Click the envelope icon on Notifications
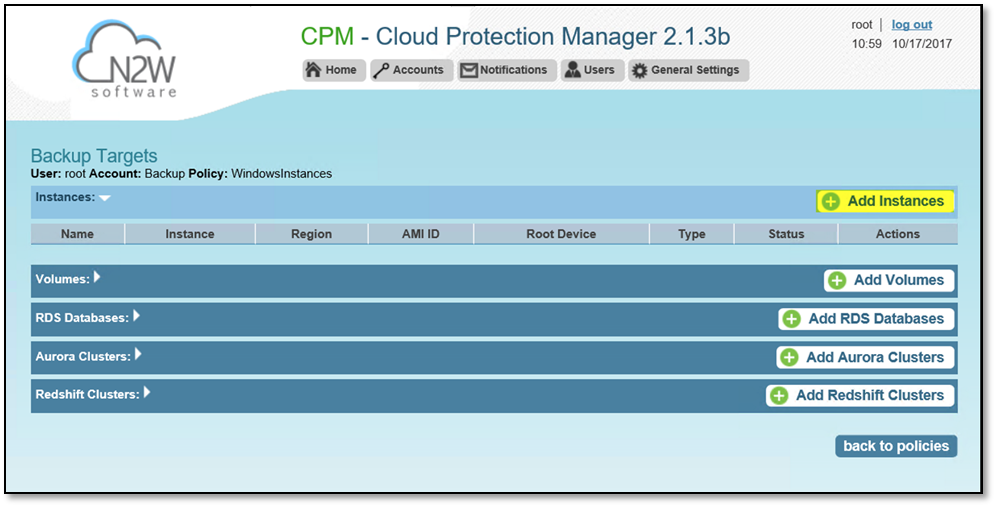The width and height of the screenshot is (996, 507). (469, 71)
